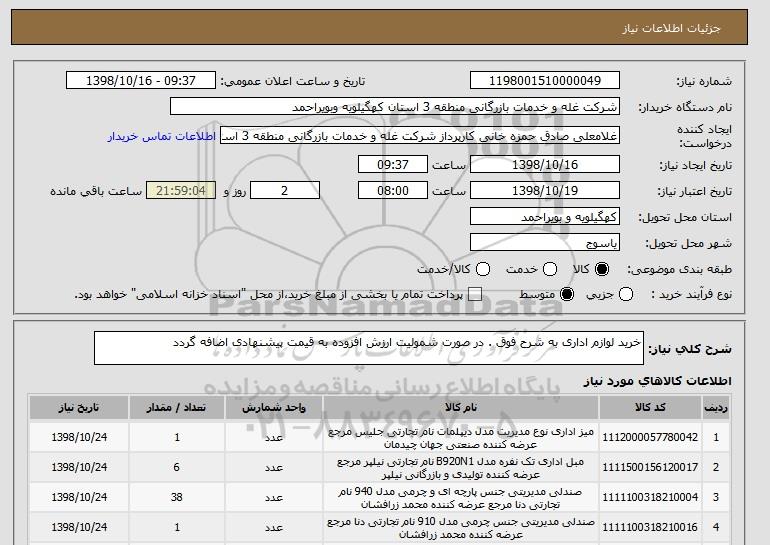
Task: Click product code 1112000057780042
Action: 650,437
